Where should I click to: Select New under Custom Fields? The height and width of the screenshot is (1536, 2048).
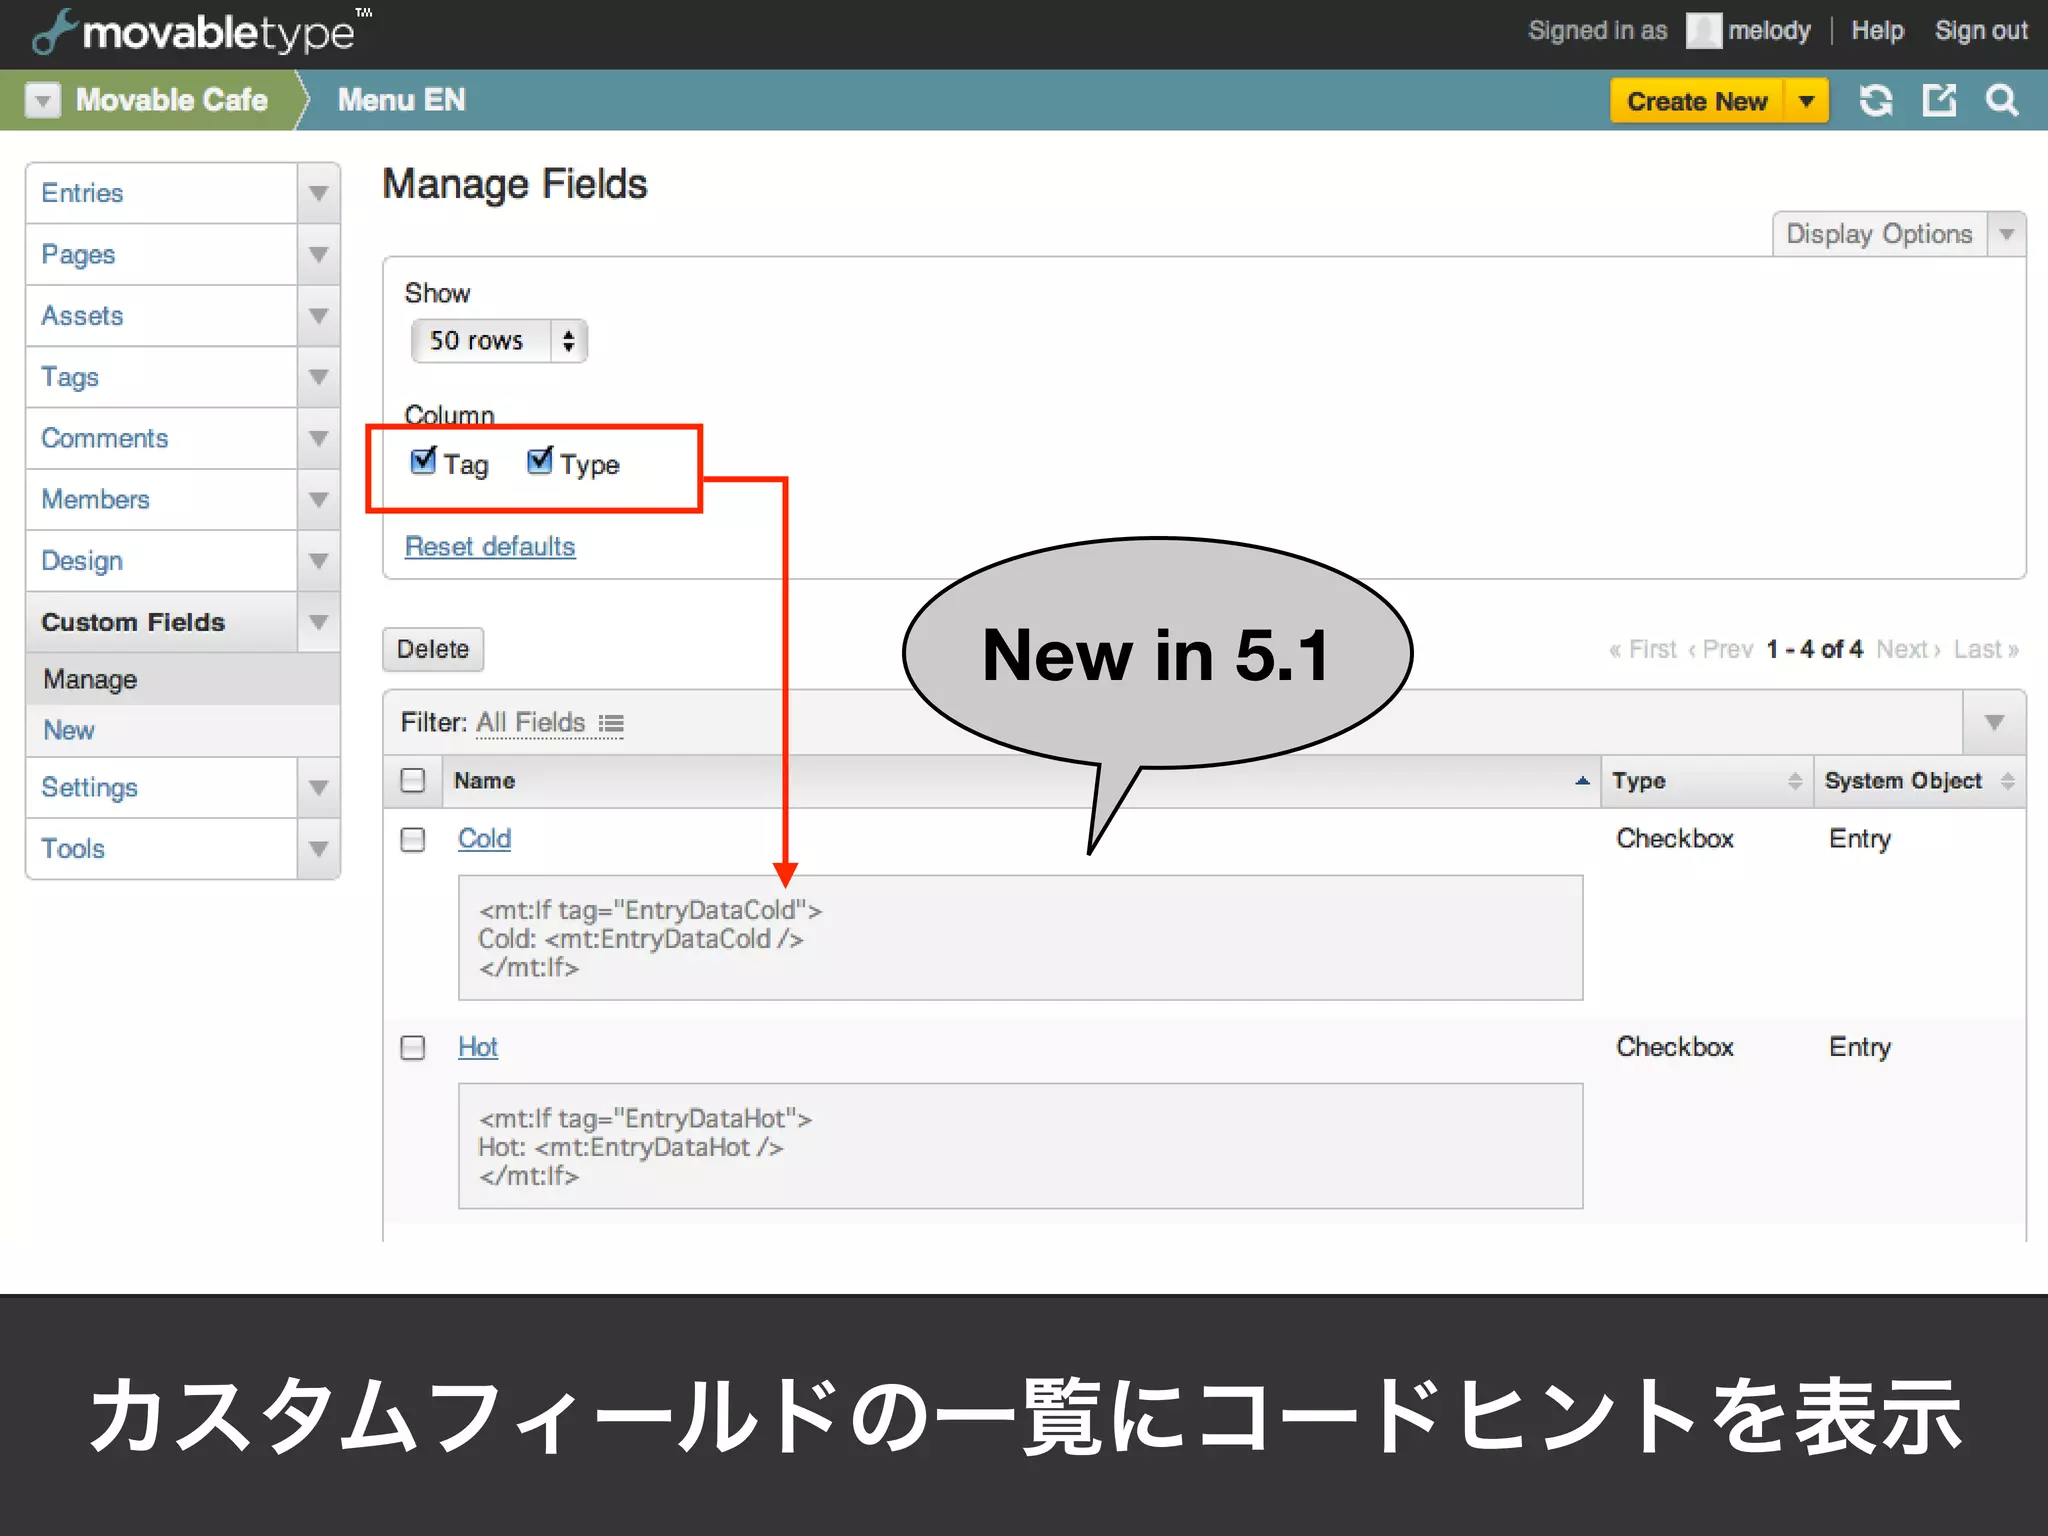coord(183,730)
